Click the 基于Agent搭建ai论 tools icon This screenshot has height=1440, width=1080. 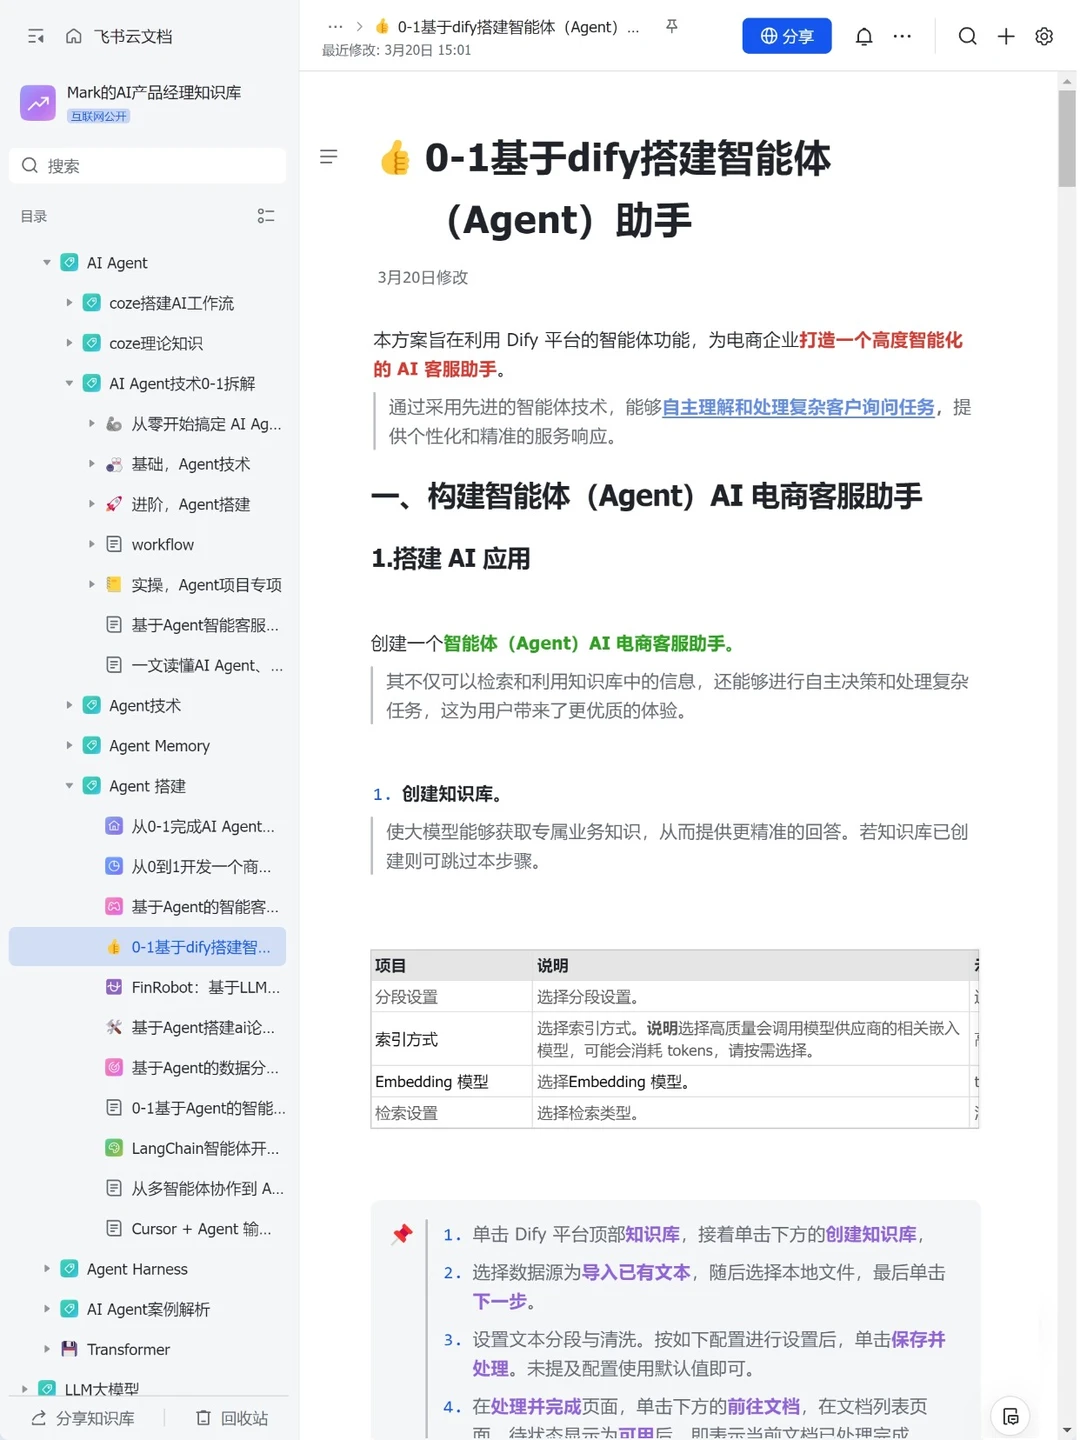[114, 1027]
